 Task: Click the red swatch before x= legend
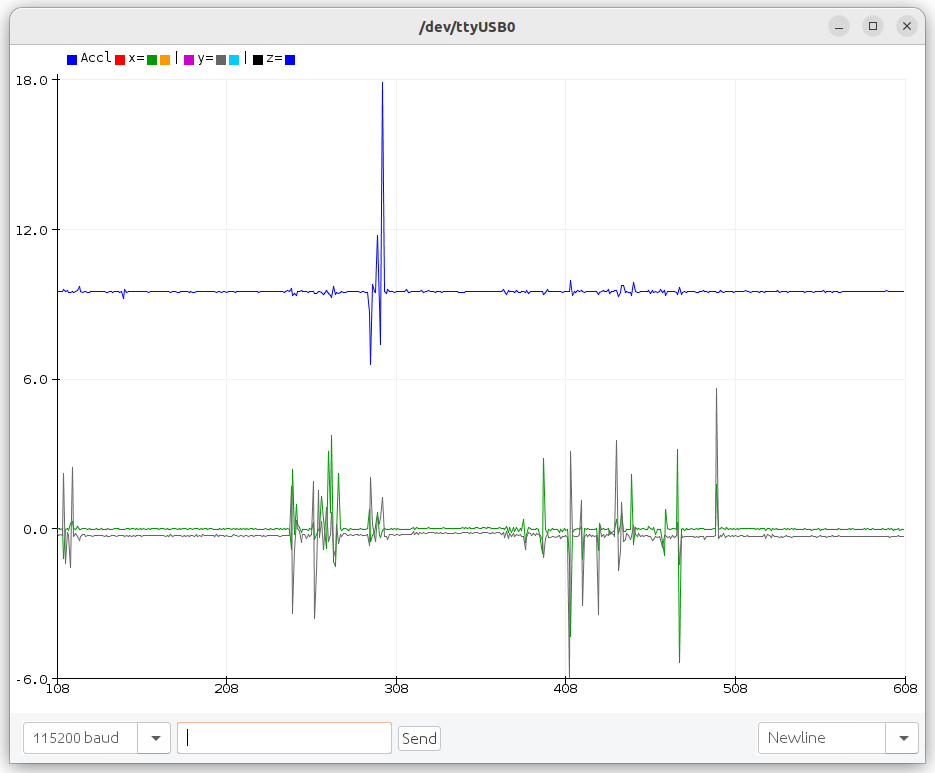coord(120,60)
